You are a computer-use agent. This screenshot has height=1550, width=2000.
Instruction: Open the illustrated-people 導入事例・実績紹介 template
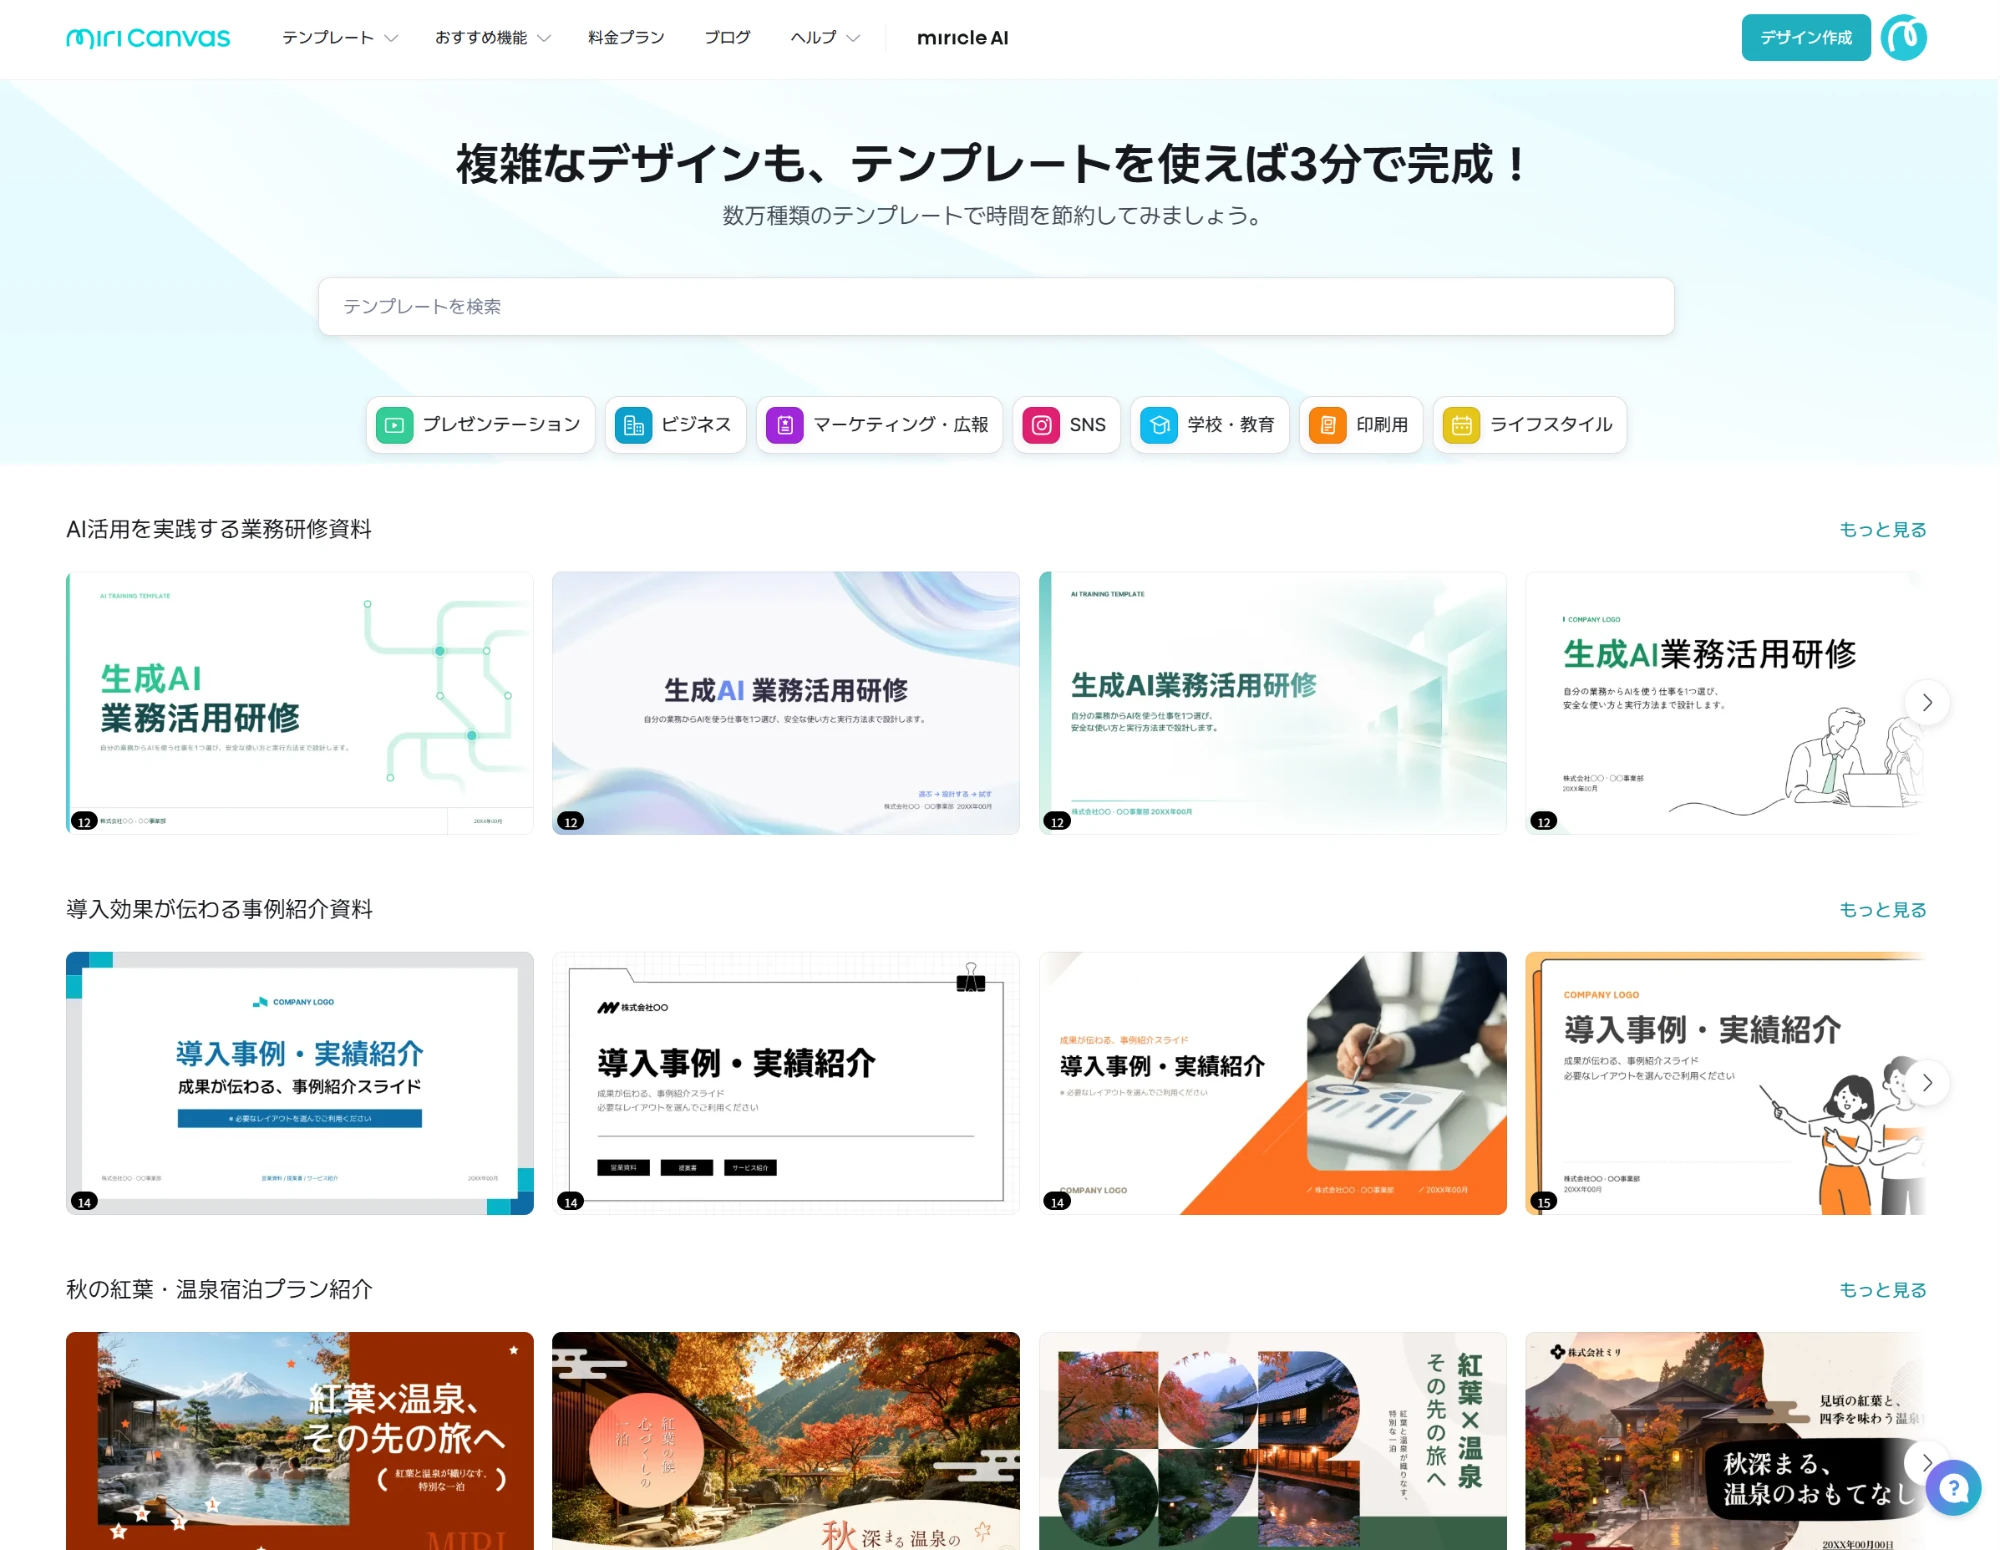point(1726,1083)
